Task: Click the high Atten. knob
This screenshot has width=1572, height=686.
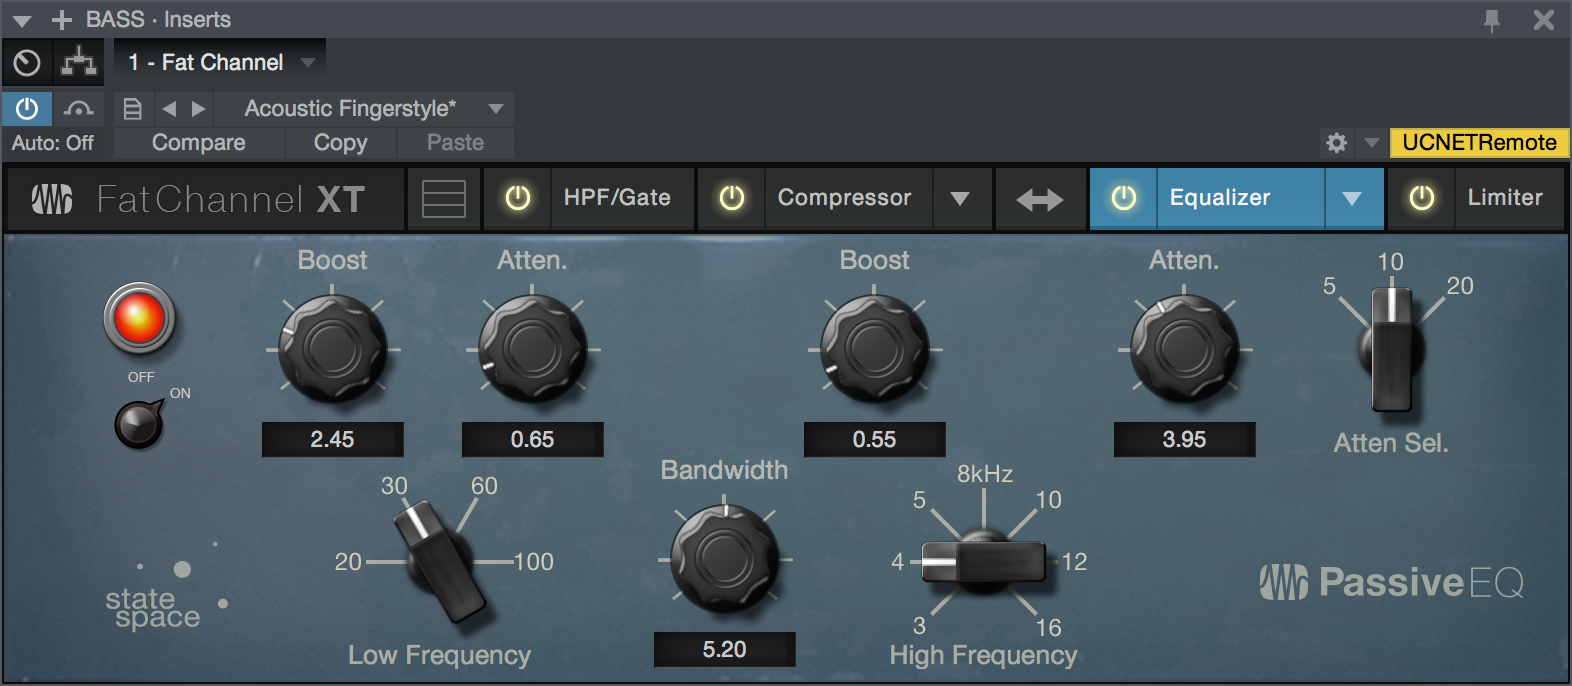Action: (1185, 350)
